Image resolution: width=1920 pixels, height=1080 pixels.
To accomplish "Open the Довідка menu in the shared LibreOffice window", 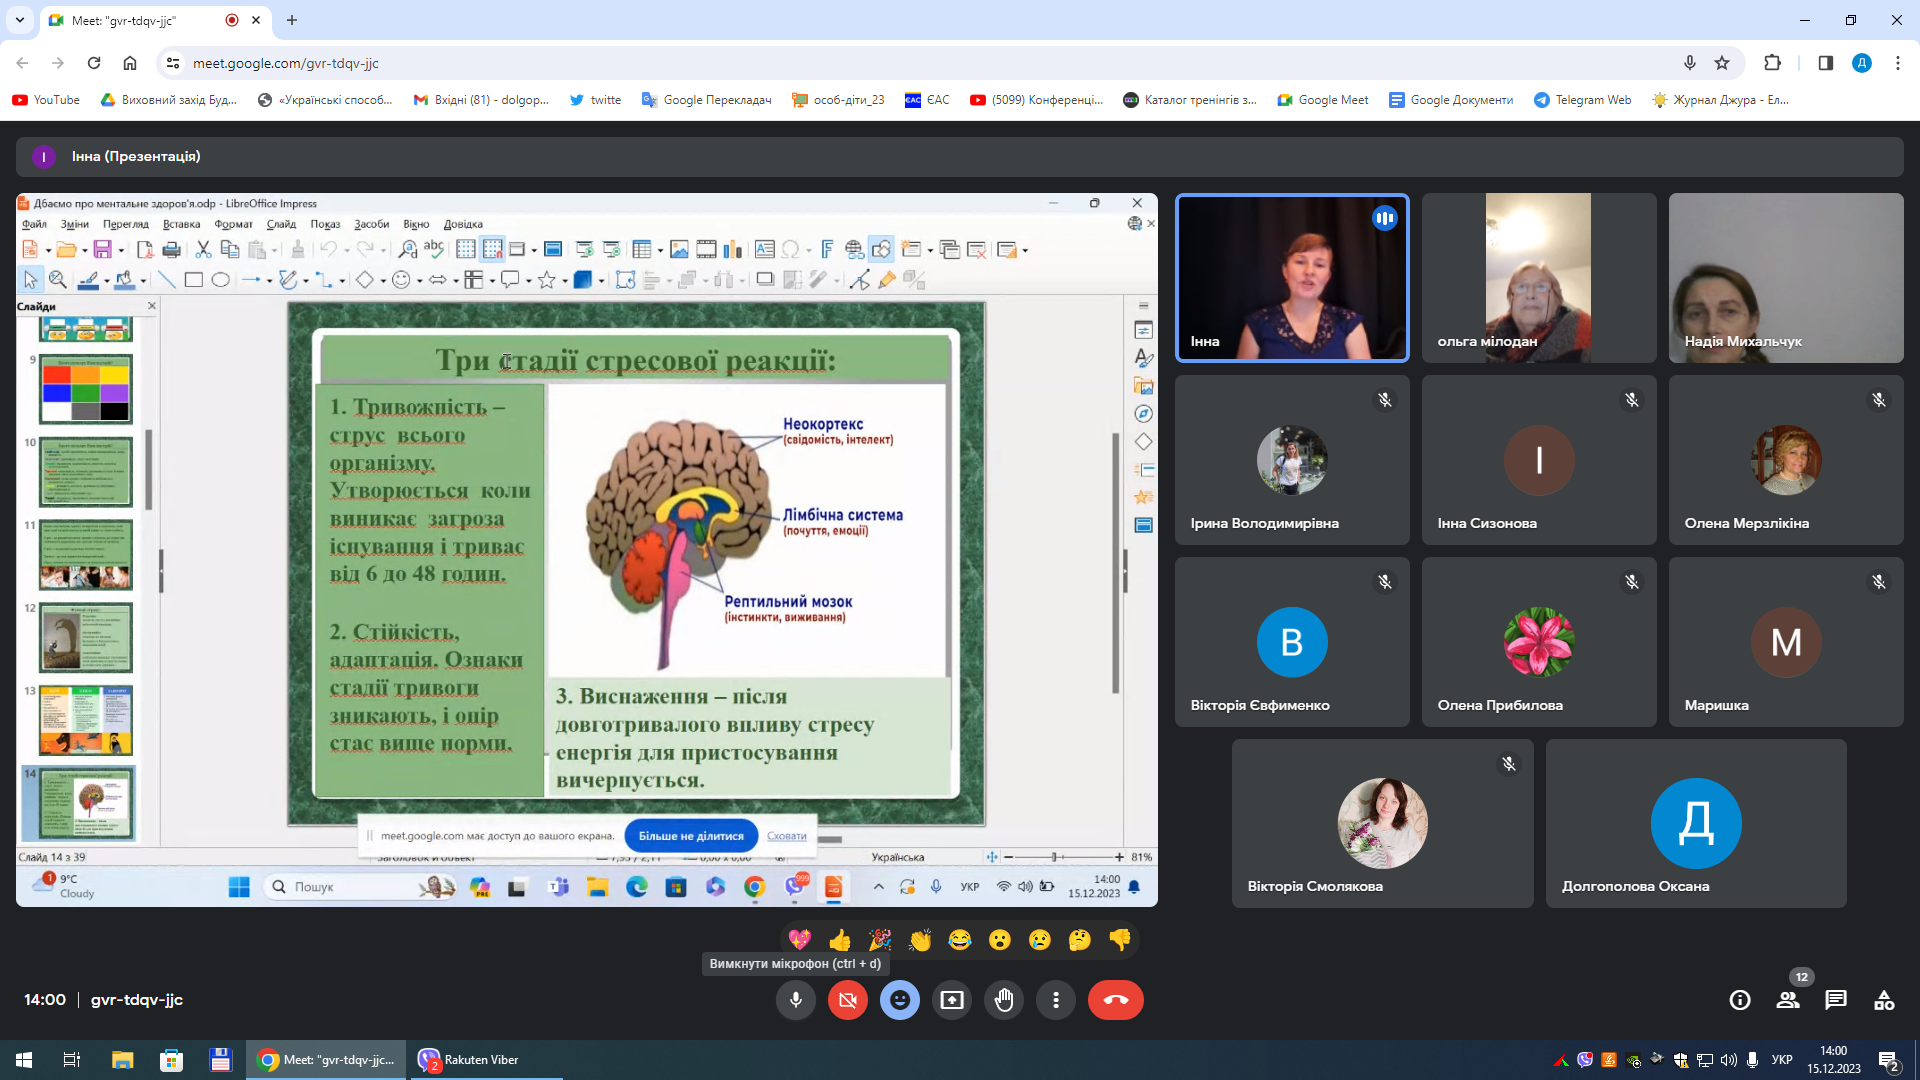I will coord(463,224).
